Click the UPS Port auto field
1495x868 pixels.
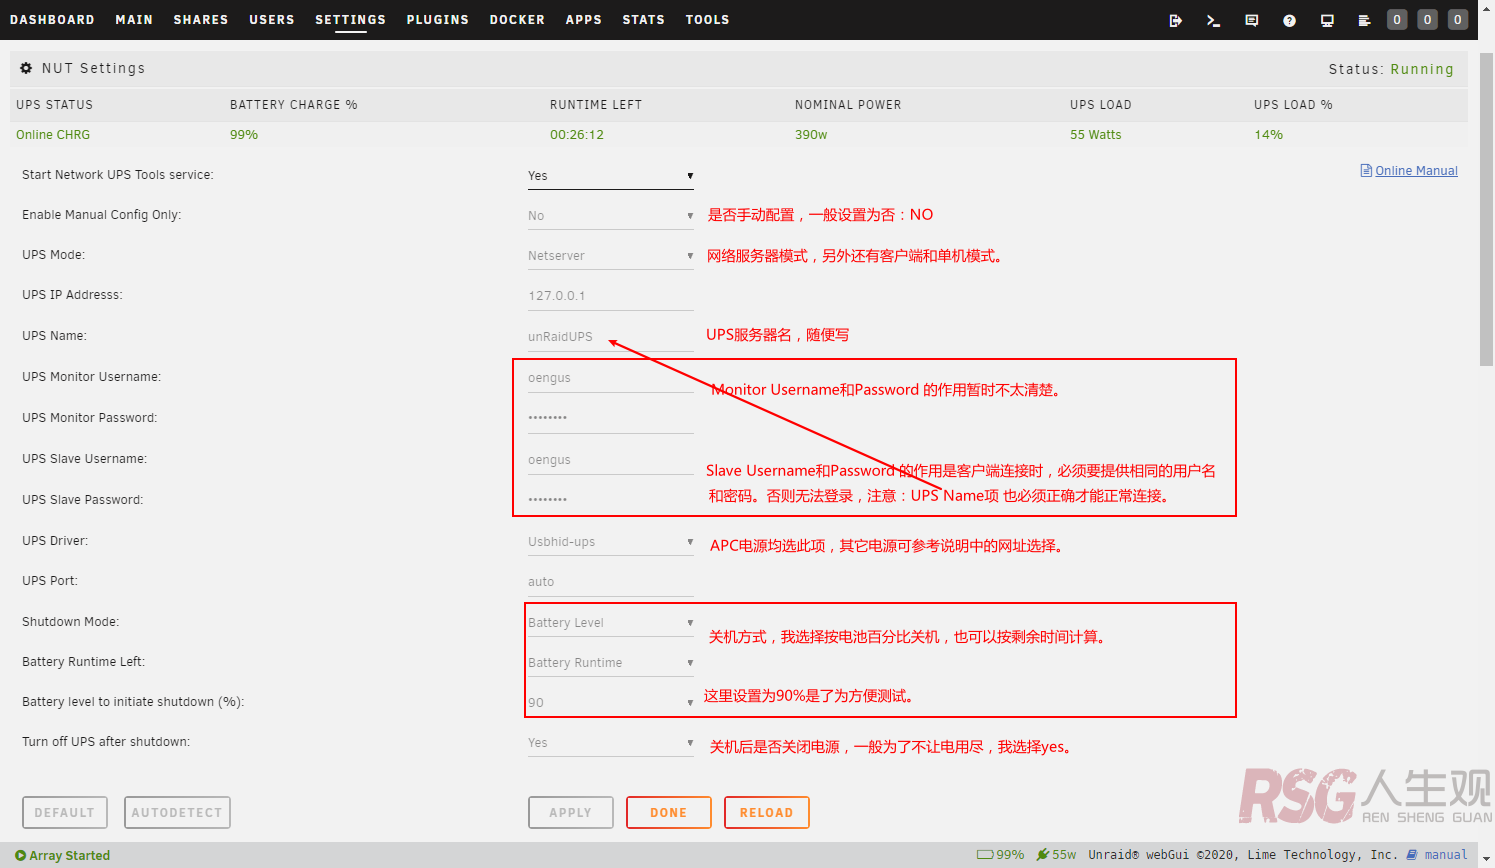pyautogui.click(x=611, y=582)
